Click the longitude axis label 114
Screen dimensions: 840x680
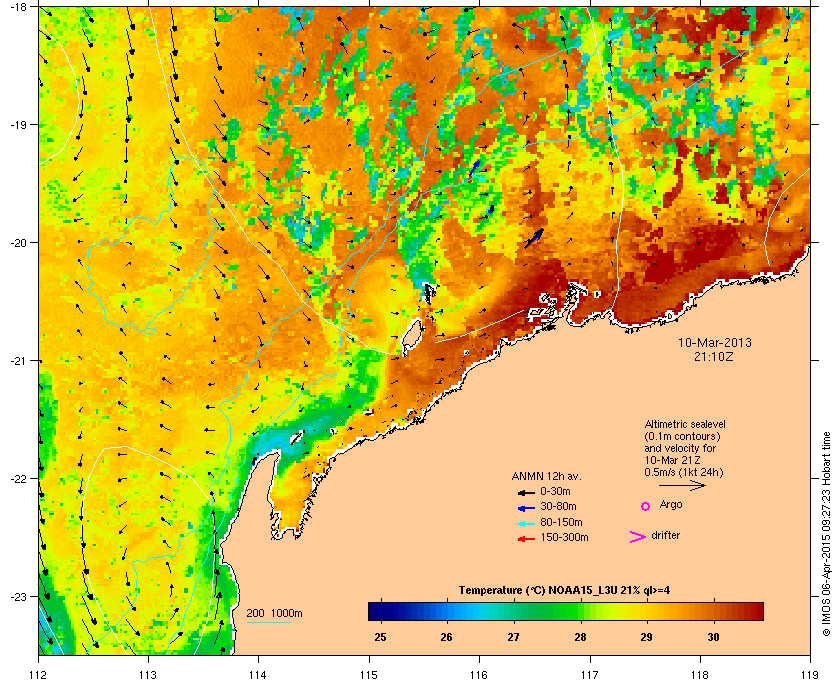tap(259, 675)
